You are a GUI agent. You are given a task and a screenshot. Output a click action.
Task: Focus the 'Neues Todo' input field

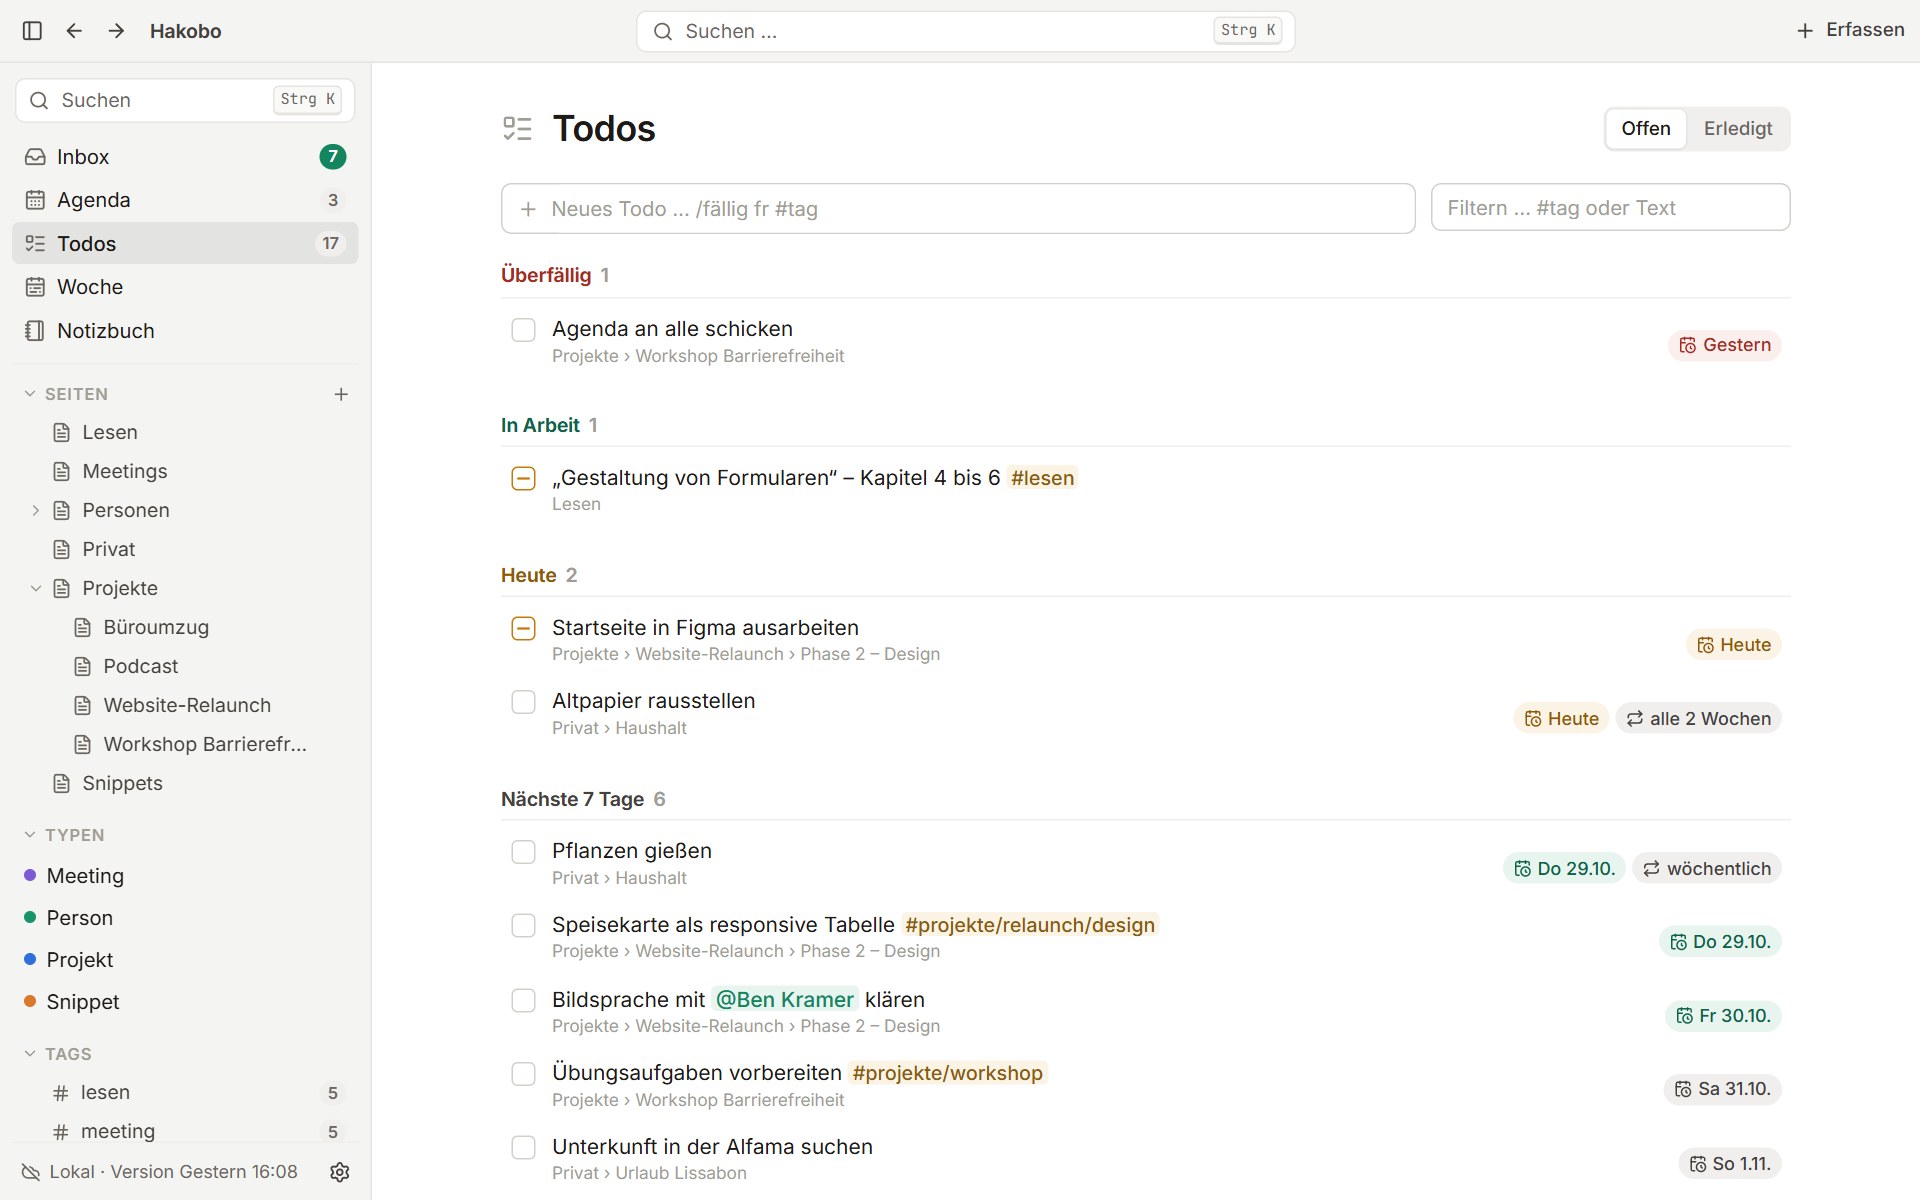click(x=958, y=209)
